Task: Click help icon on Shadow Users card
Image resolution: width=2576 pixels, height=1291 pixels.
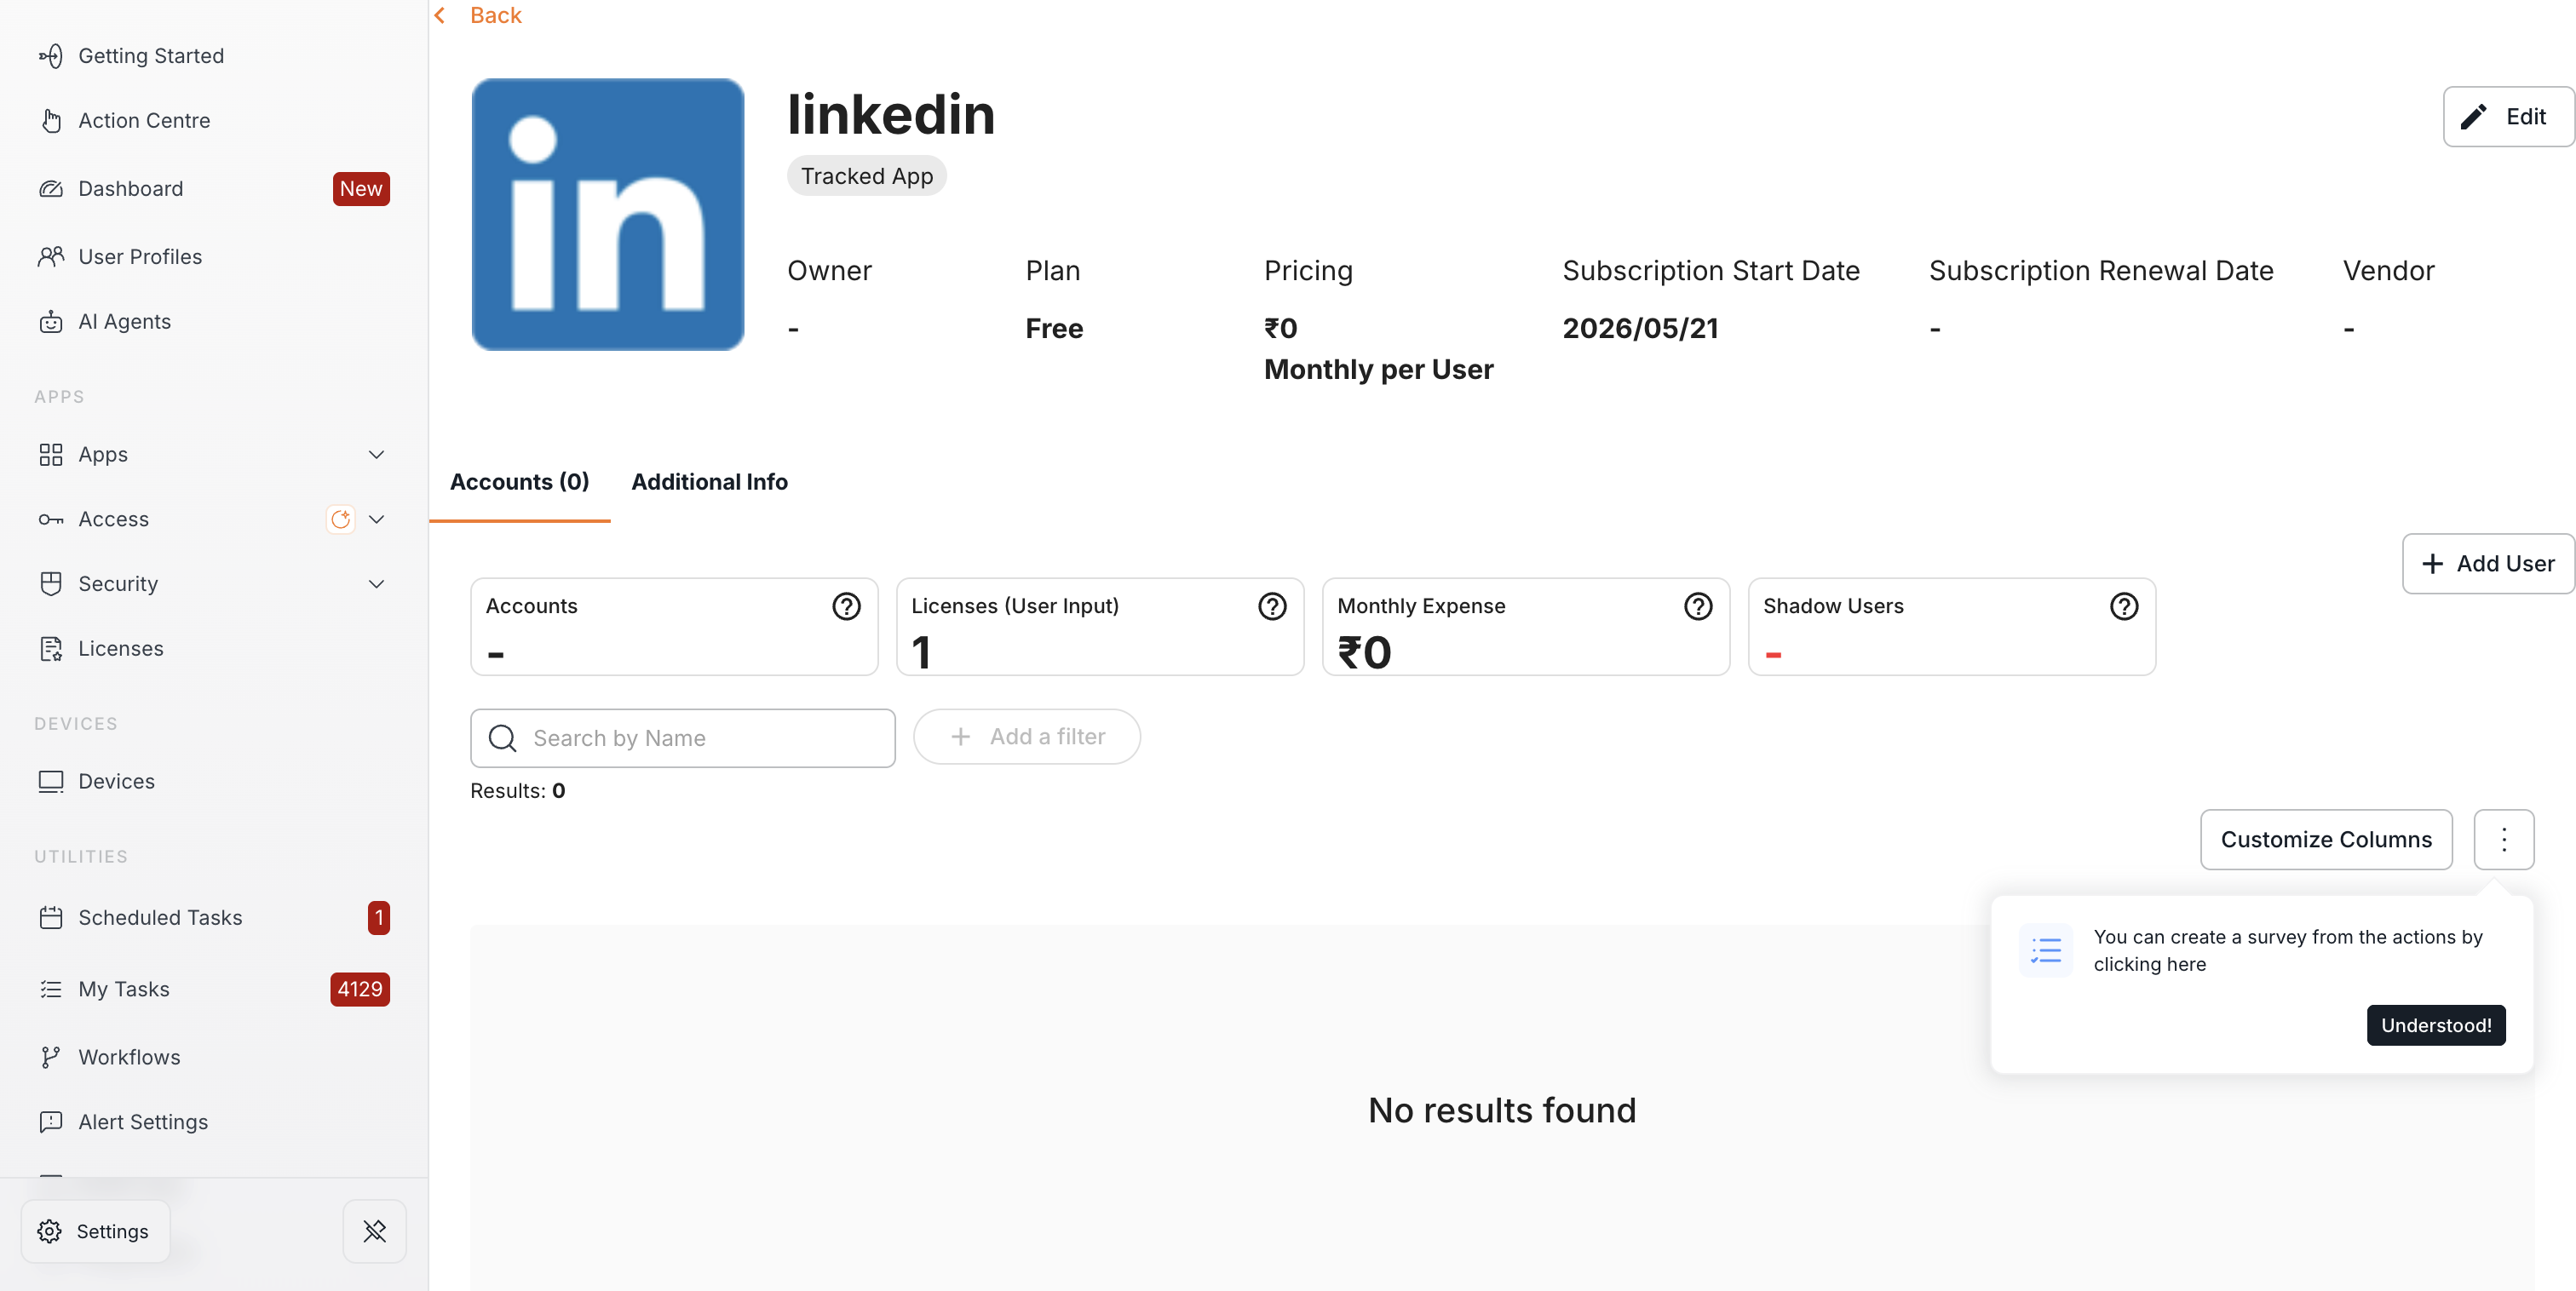Action: point(2125,607)
